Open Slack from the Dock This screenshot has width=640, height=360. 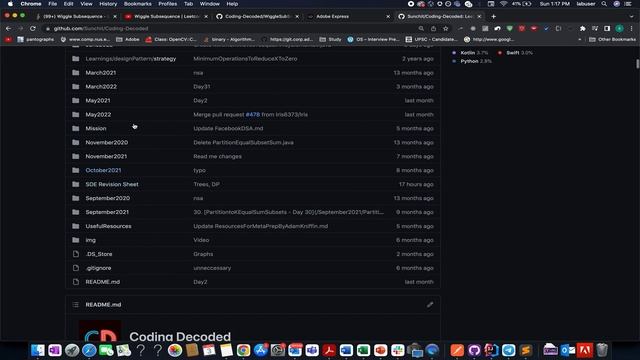coord(398,350)
